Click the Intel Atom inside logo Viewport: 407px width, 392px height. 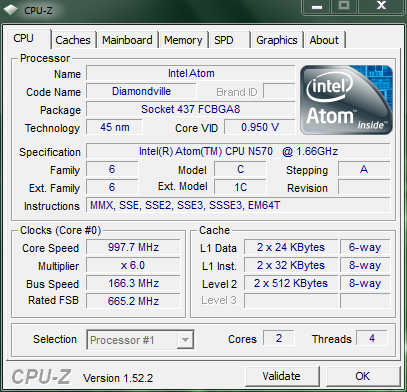tap(346, 100)
